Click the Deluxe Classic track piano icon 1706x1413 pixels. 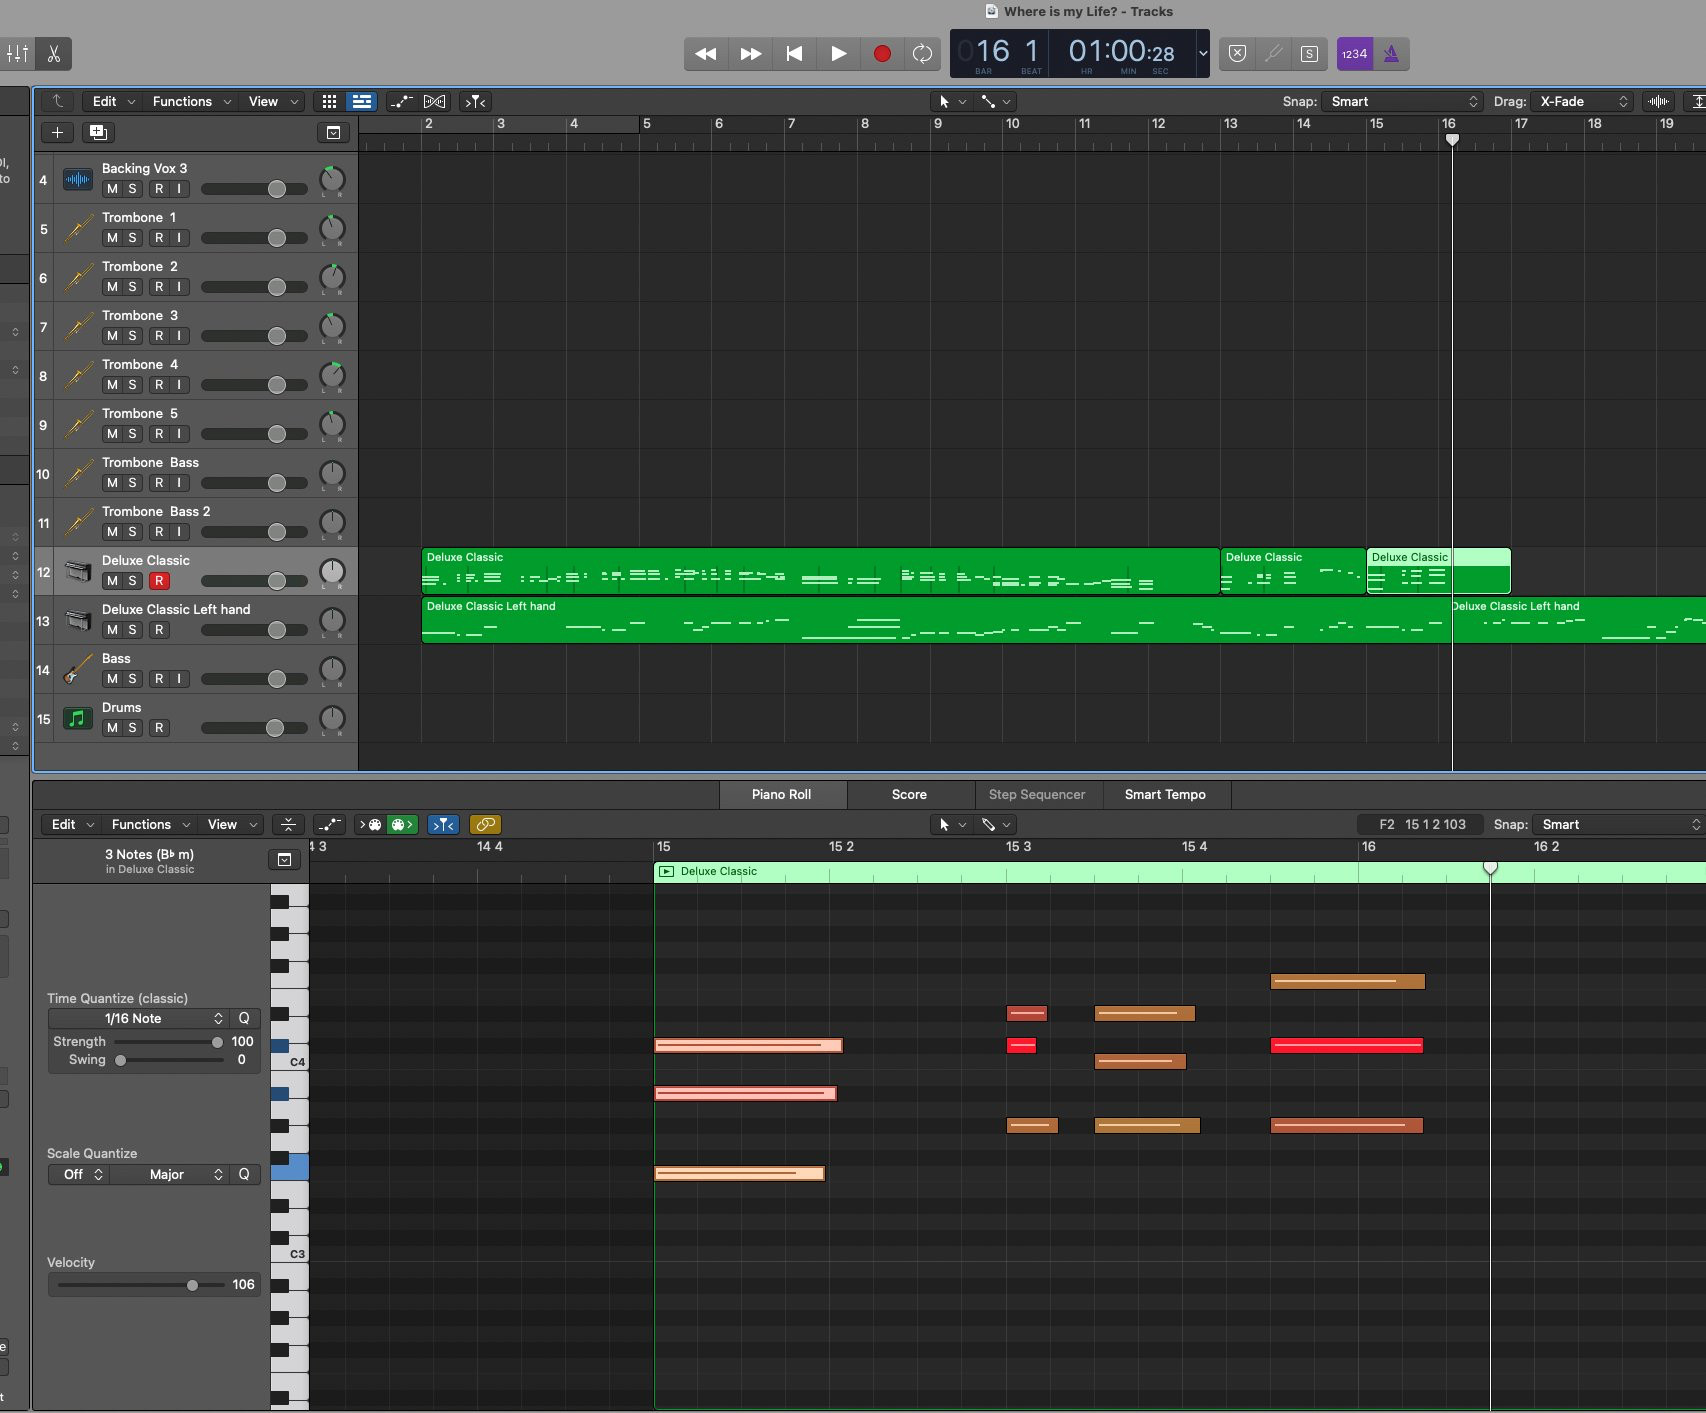coord(78,571)
